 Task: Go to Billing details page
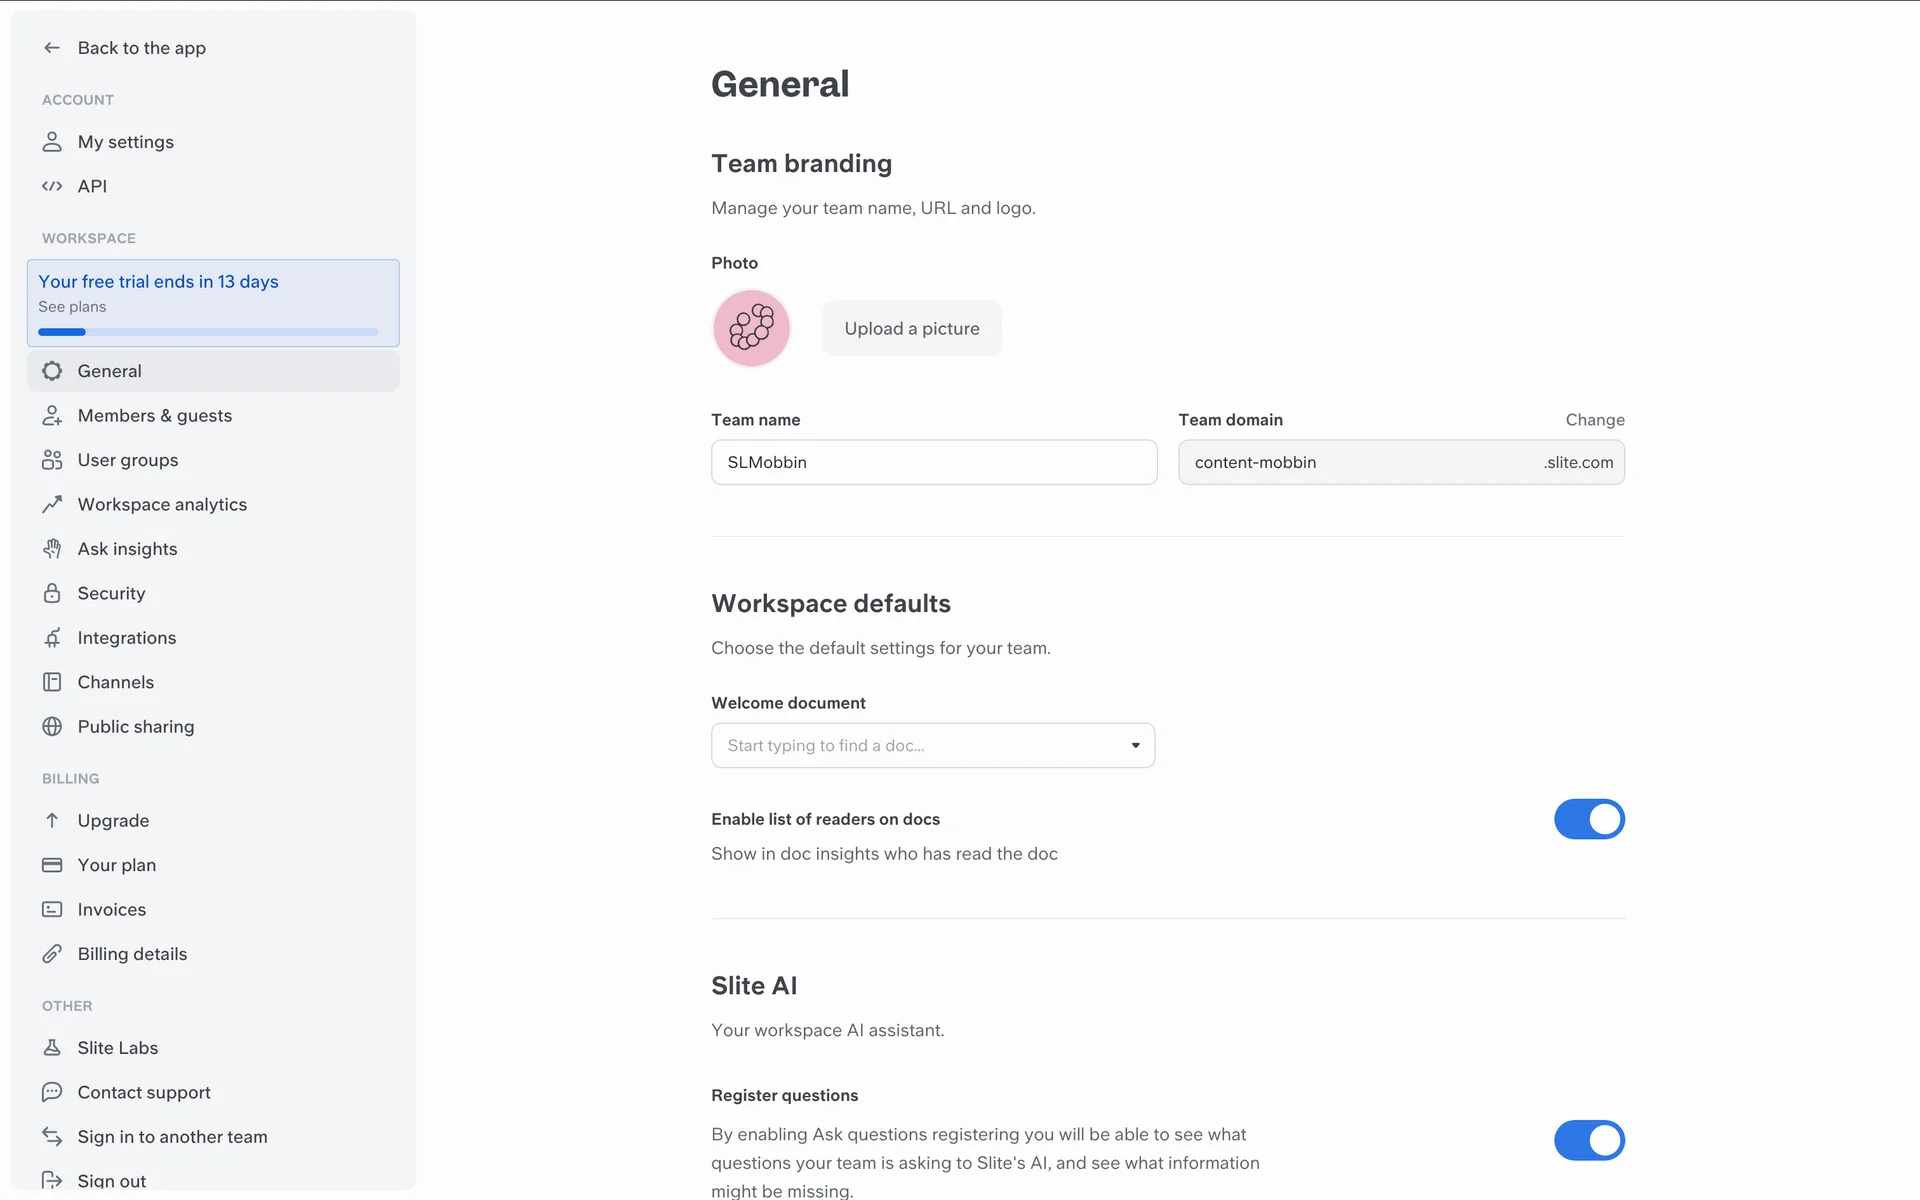132,954
